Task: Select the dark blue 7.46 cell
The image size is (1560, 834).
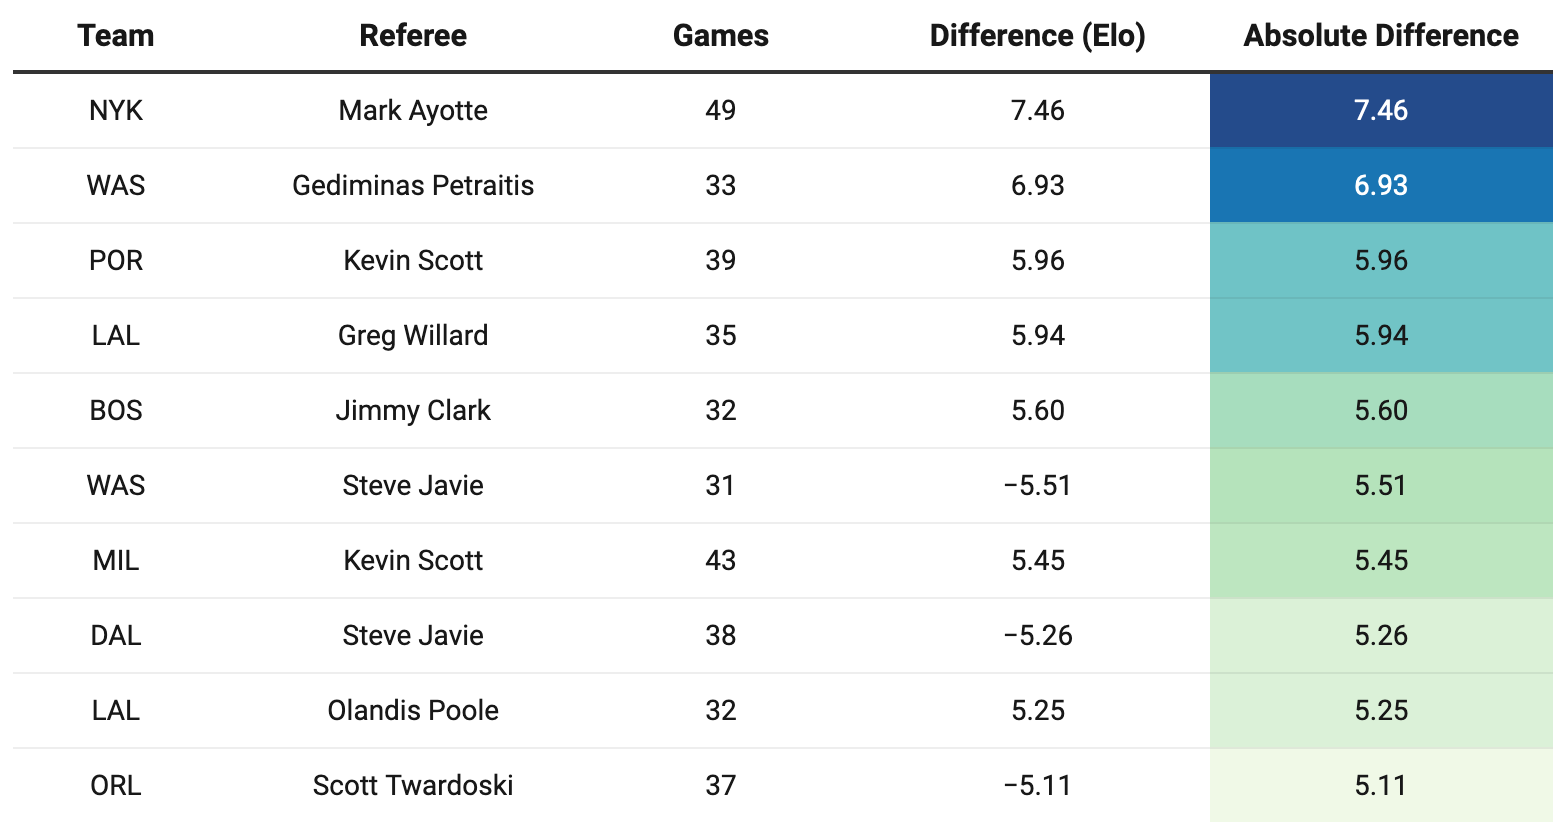Action: pos(1381,110)
